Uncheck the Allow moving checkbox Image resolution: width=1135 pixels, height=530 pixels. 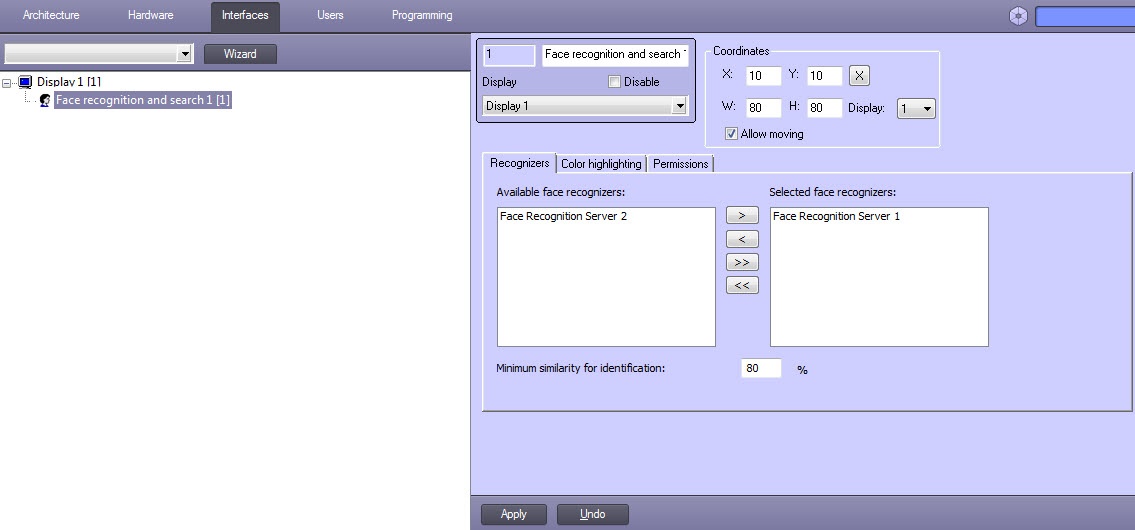(x=731, y=134)
